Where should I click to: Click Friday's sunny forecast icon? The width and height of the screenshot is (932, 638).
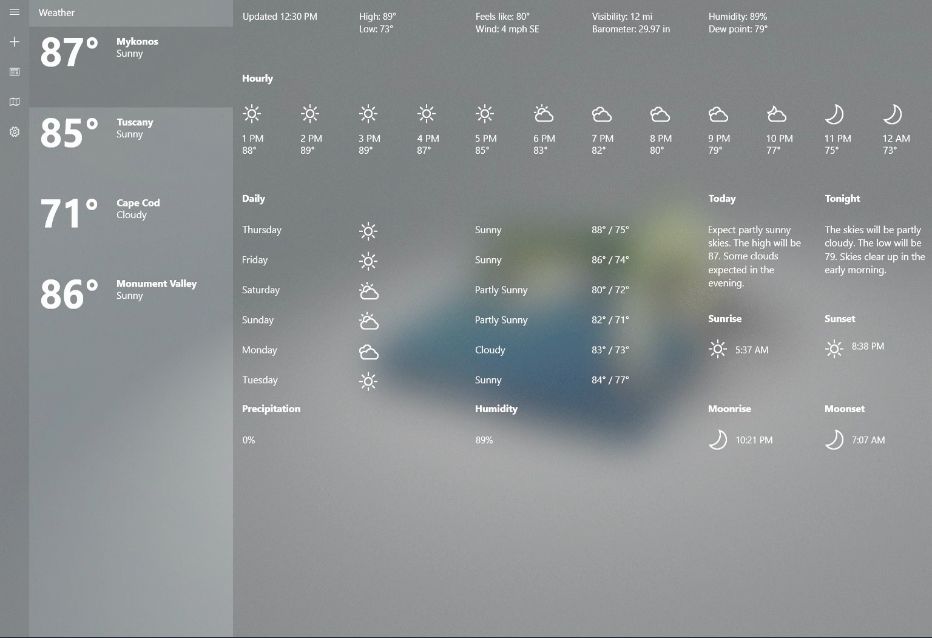coord(368,261)
